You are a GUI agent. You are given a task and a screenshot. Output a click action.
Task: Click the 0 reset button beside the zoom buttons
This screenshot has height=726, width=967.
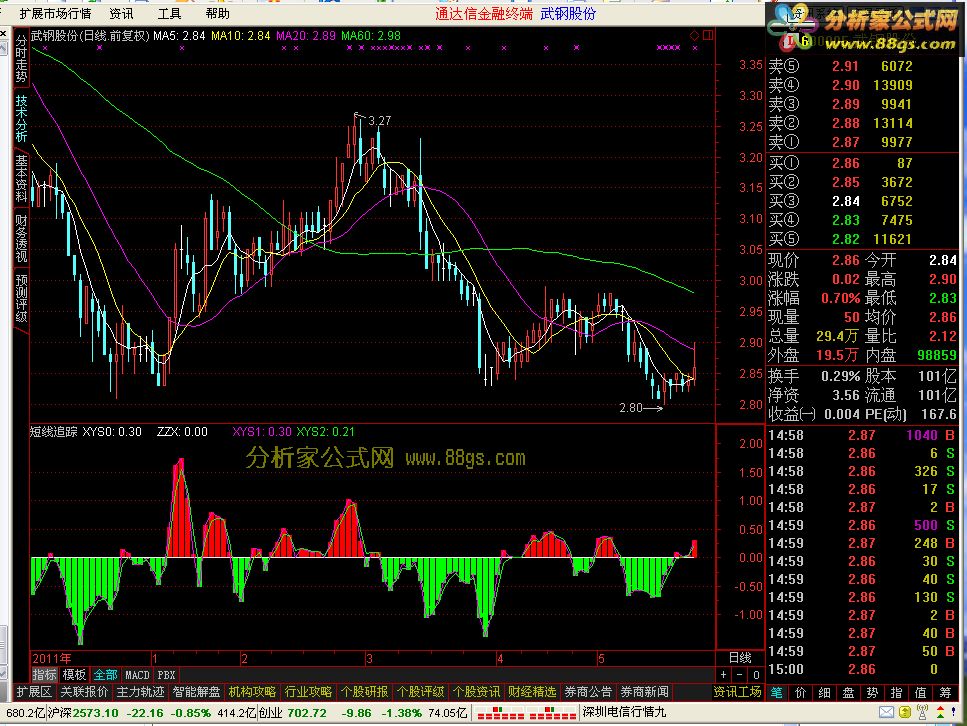click(756, 675)
